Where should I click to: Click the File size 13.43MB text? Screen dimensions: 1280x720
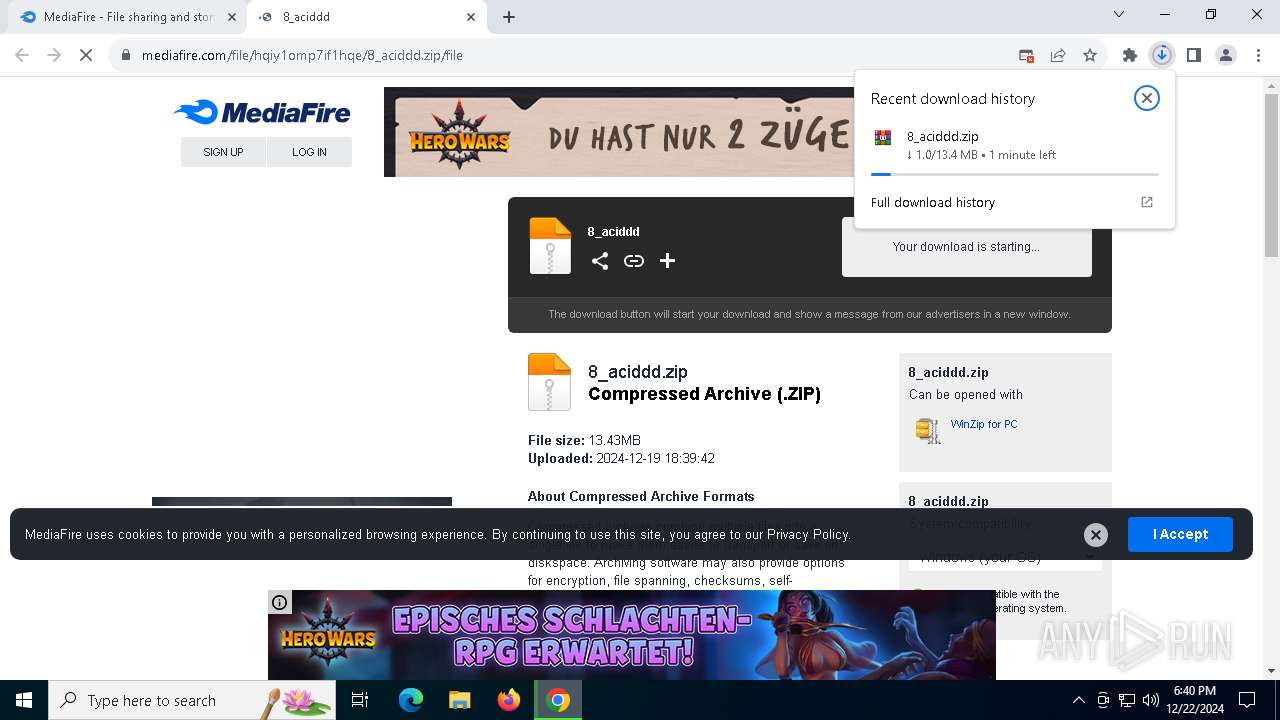(x=584, y=440)
